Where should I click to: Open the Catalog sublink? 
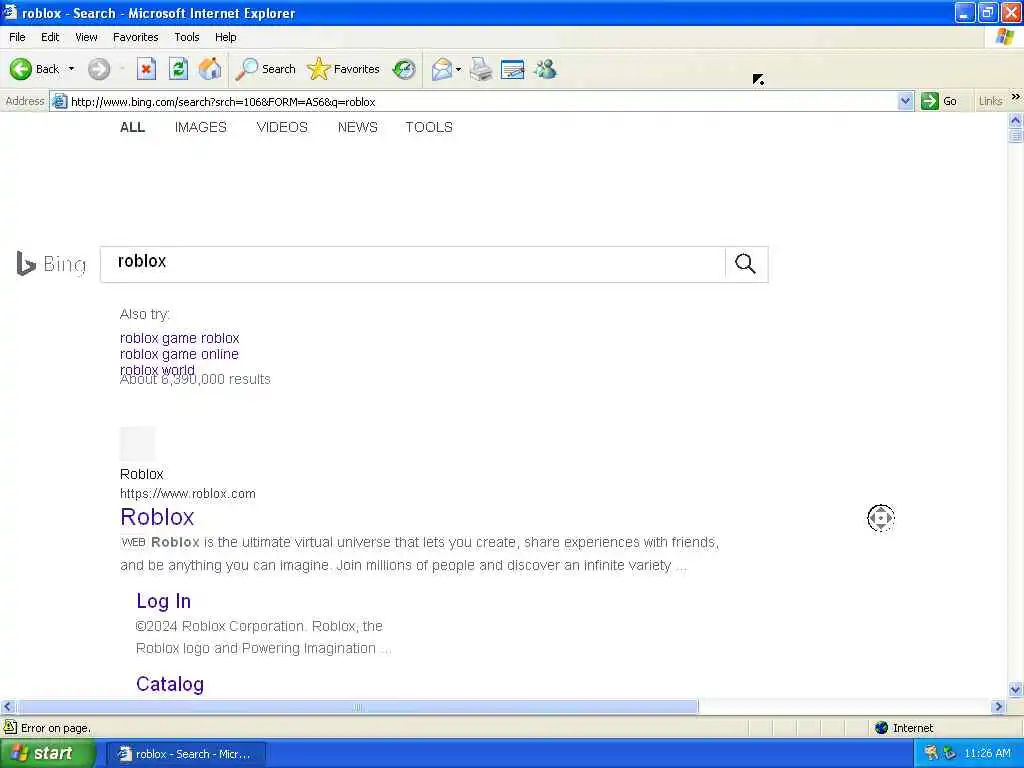170,684
